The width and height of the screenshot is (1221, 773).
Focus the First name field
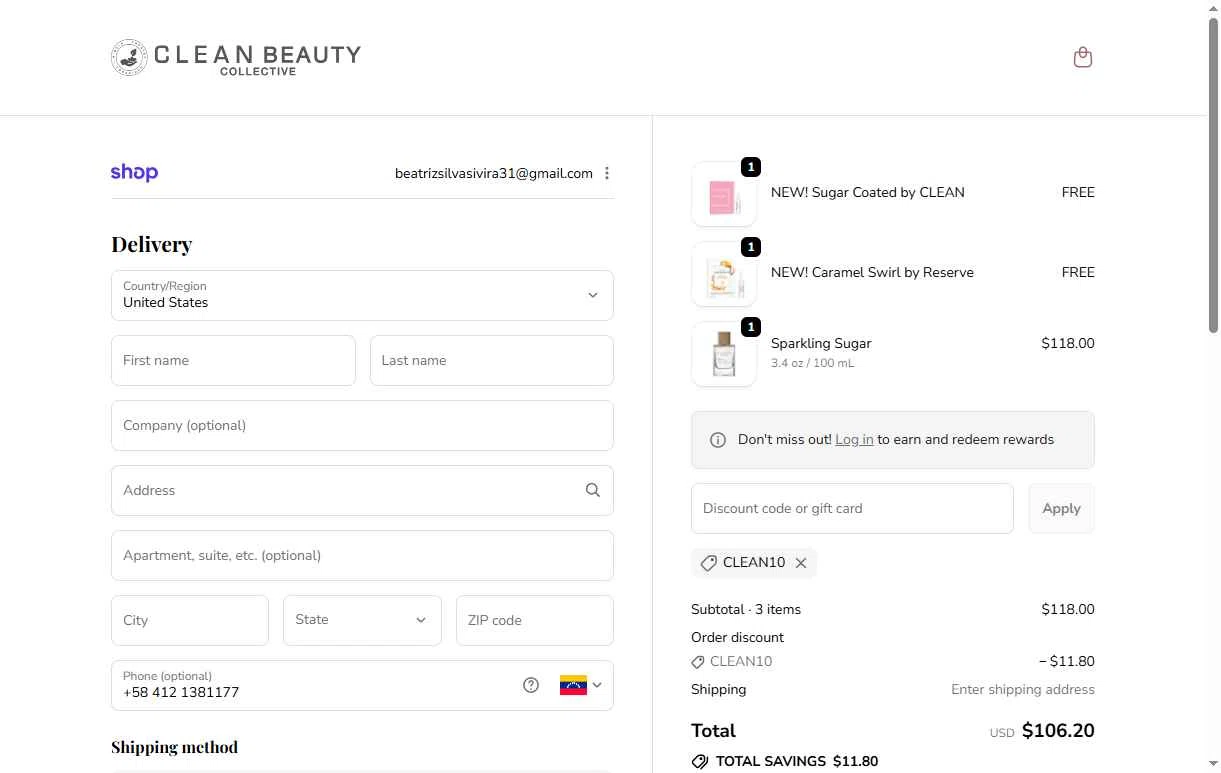pos(233,360)
